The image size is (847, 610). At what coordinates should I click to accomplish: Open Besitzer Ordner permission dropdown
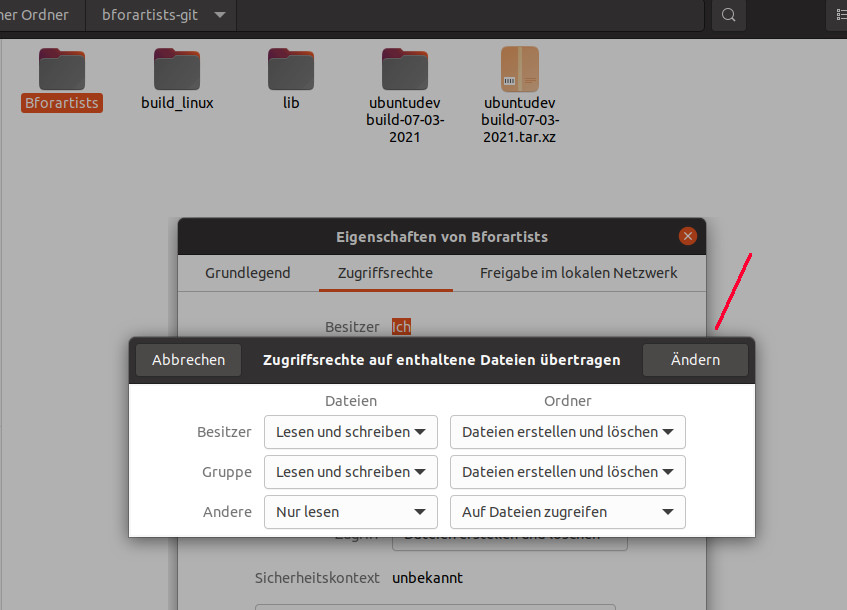click(x=567, y=432)
